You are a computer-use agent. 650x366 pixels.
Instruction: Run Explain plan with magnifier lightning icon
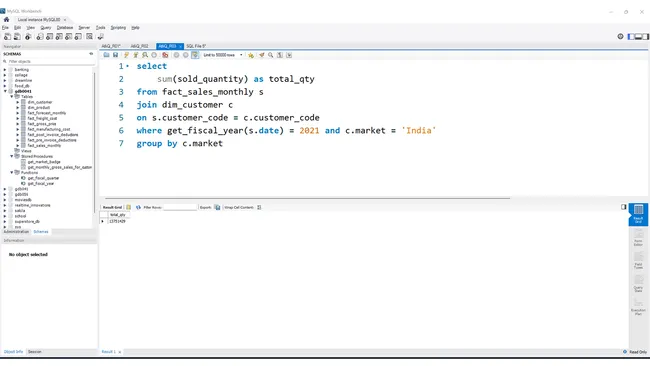[145, 55]
